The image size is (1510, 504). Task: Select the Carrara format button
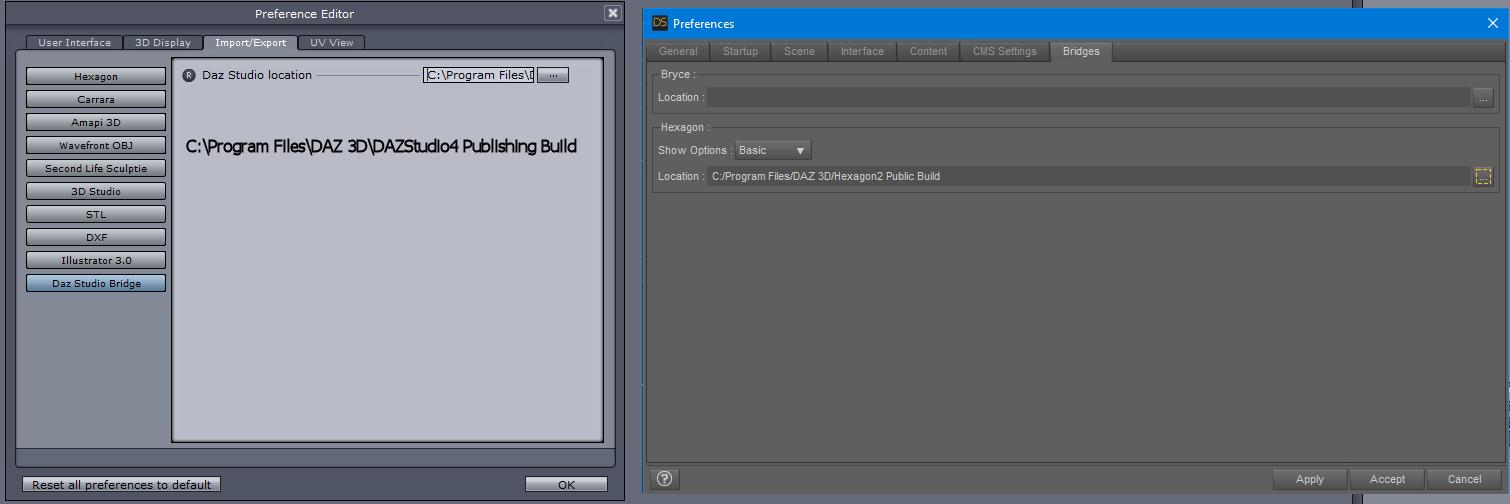[x=96, y=99]
